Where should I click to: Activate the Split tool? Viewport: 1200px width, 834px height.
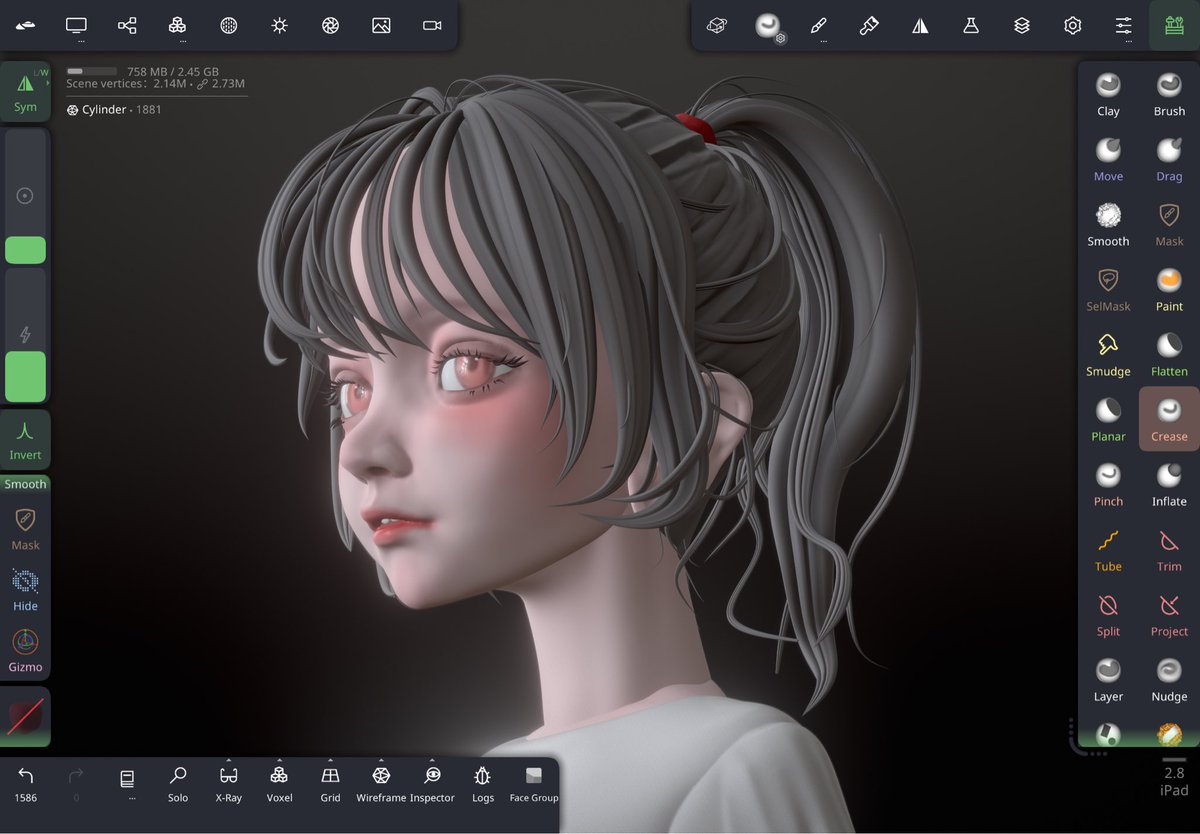[1108, 615]
